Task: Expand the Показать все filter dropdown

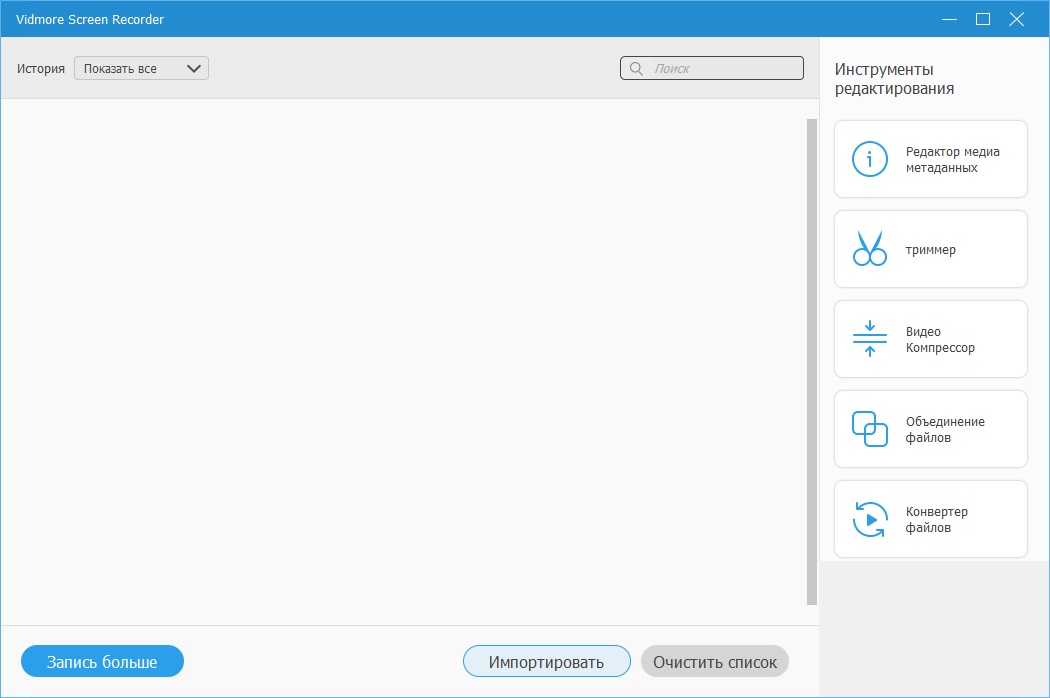Action: coord(140,68)
